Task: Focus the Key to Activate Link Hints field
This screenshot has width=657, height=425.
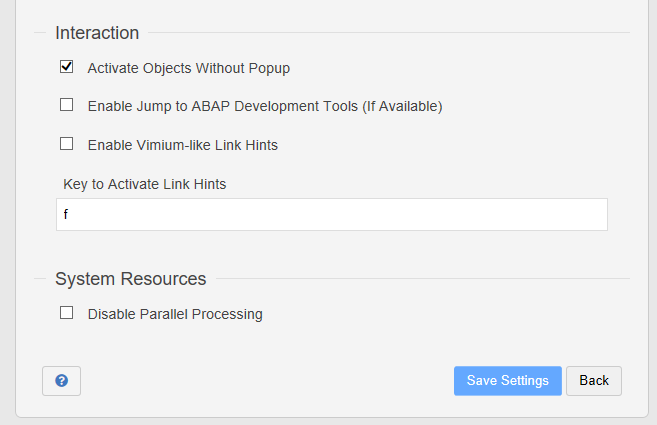Action: coord(332,215)
